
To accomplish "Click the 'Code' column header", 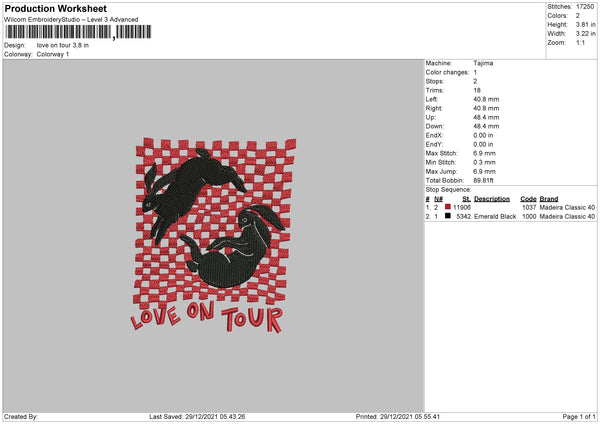I will coord(528,199).
